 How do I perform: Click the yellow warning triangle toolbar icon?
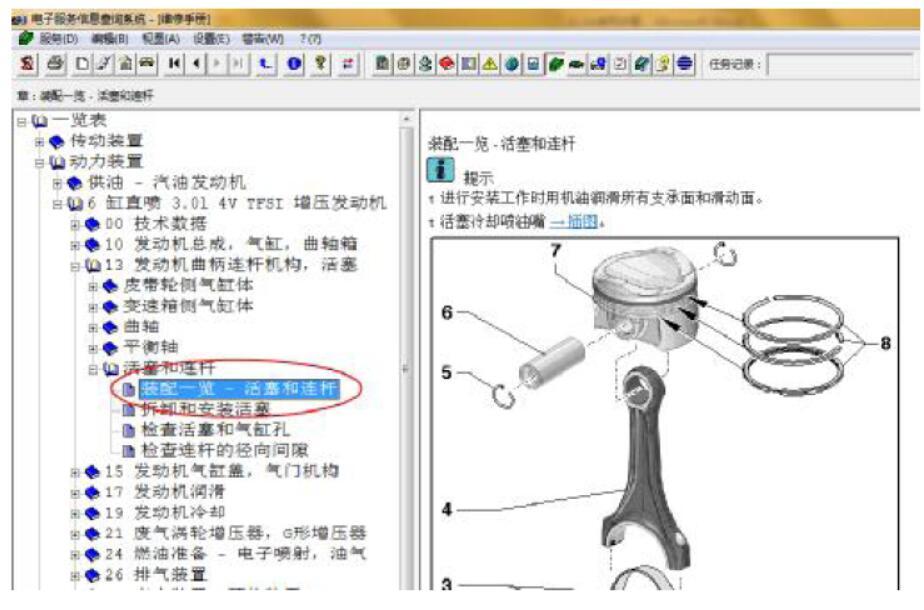(x=490, y=64)
